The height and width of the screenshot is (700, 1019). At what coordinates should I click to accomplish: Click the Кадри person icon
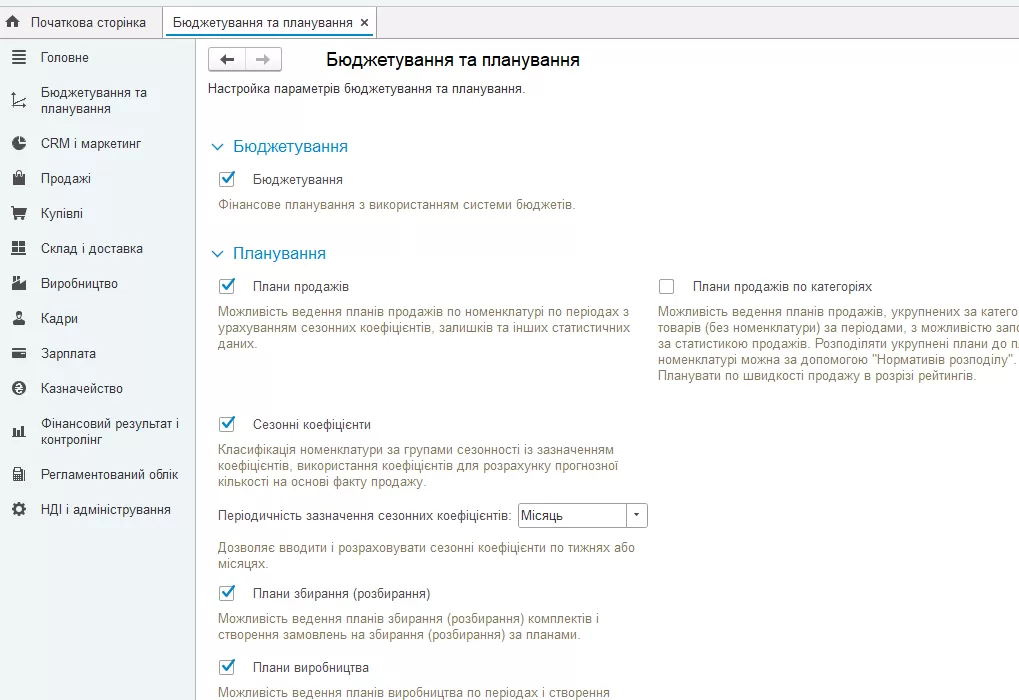[19, 318]
